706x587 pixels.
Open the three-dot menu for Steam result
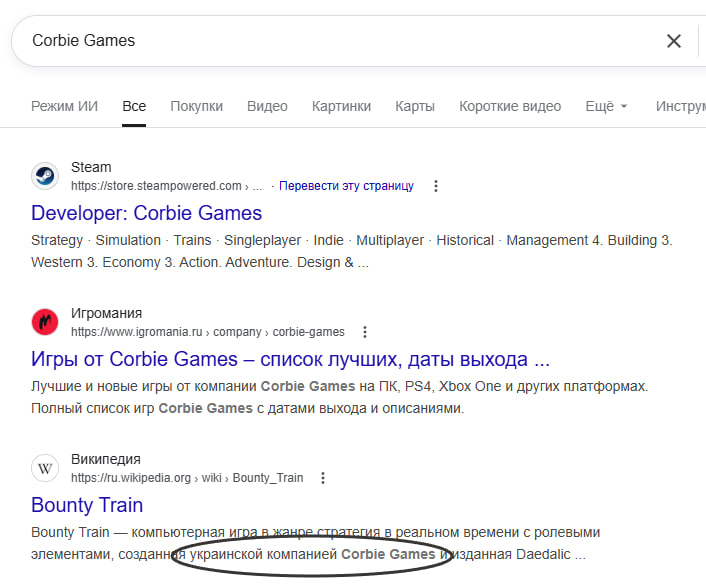(x=435, y=186)
